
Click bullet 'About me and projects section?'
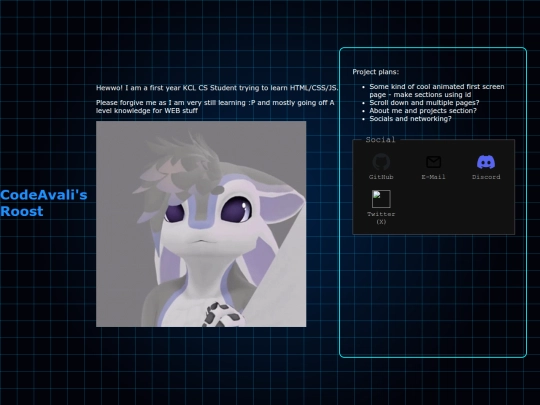(423, 111)
